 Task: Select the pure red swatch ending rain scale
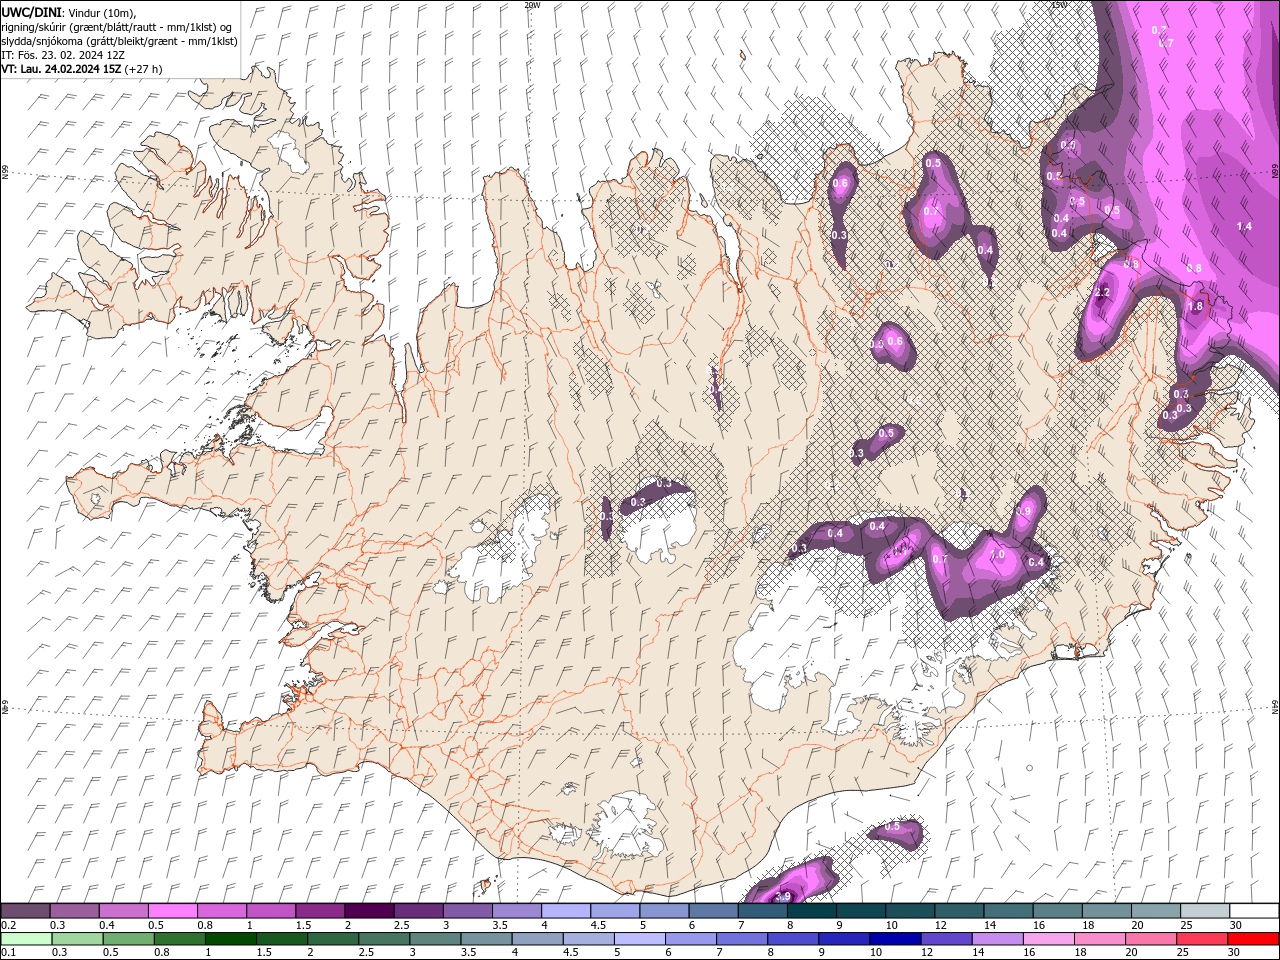1253,939
